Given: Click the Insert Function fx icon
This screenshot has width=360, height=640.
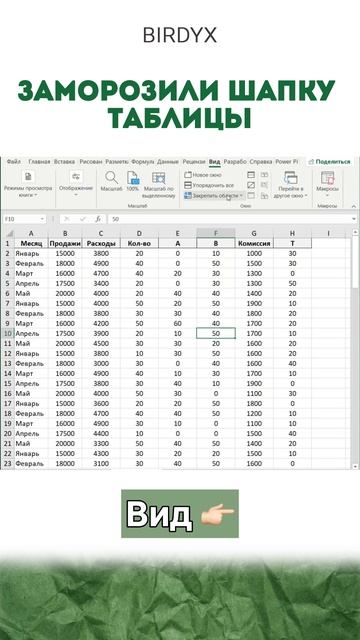Looking at the screenshot, I should tap(98, 219).
